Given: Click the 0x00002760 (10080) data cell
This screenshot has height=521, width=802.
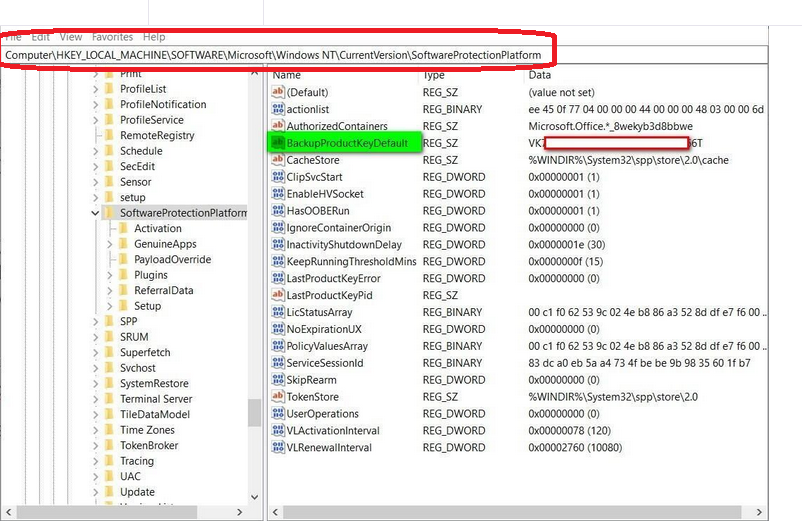Looking at the screenshot, I should pos(575,447).
